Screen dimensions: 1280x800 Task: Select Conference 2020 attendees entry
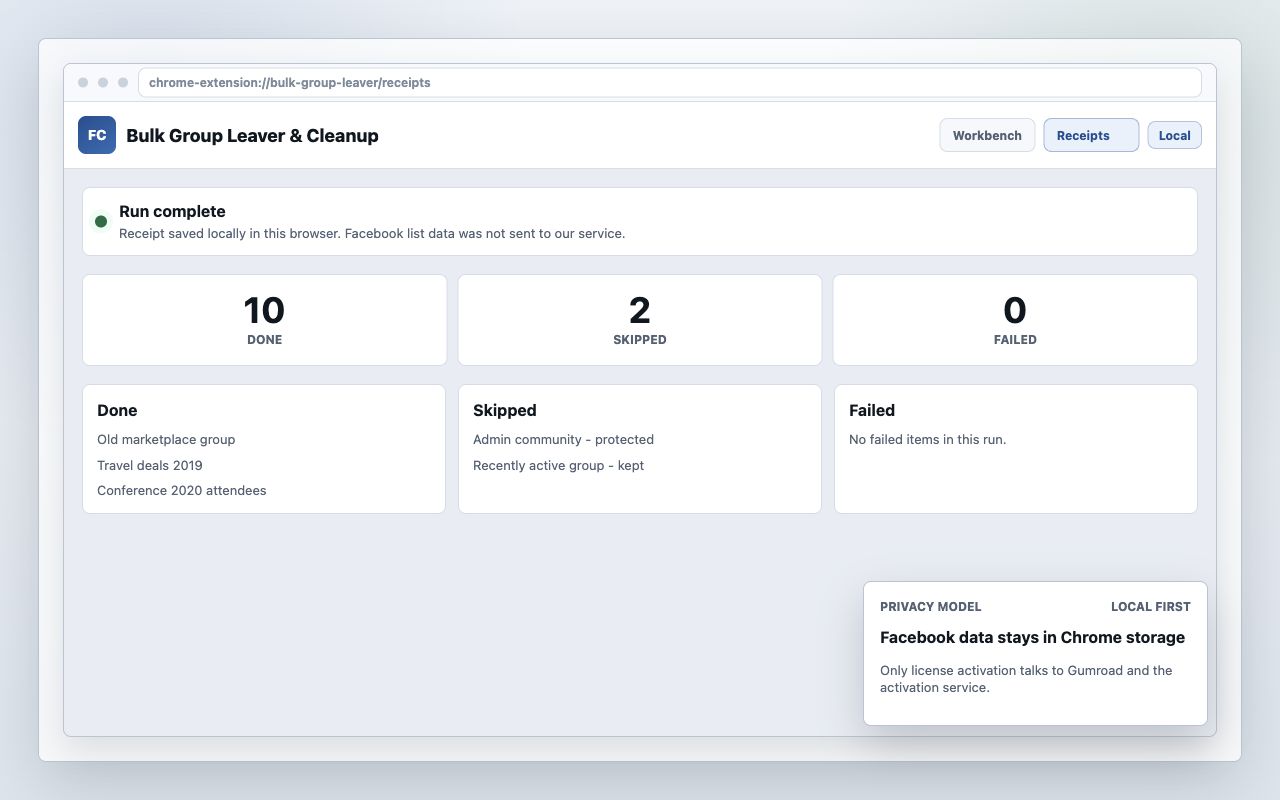pos(182,491)
